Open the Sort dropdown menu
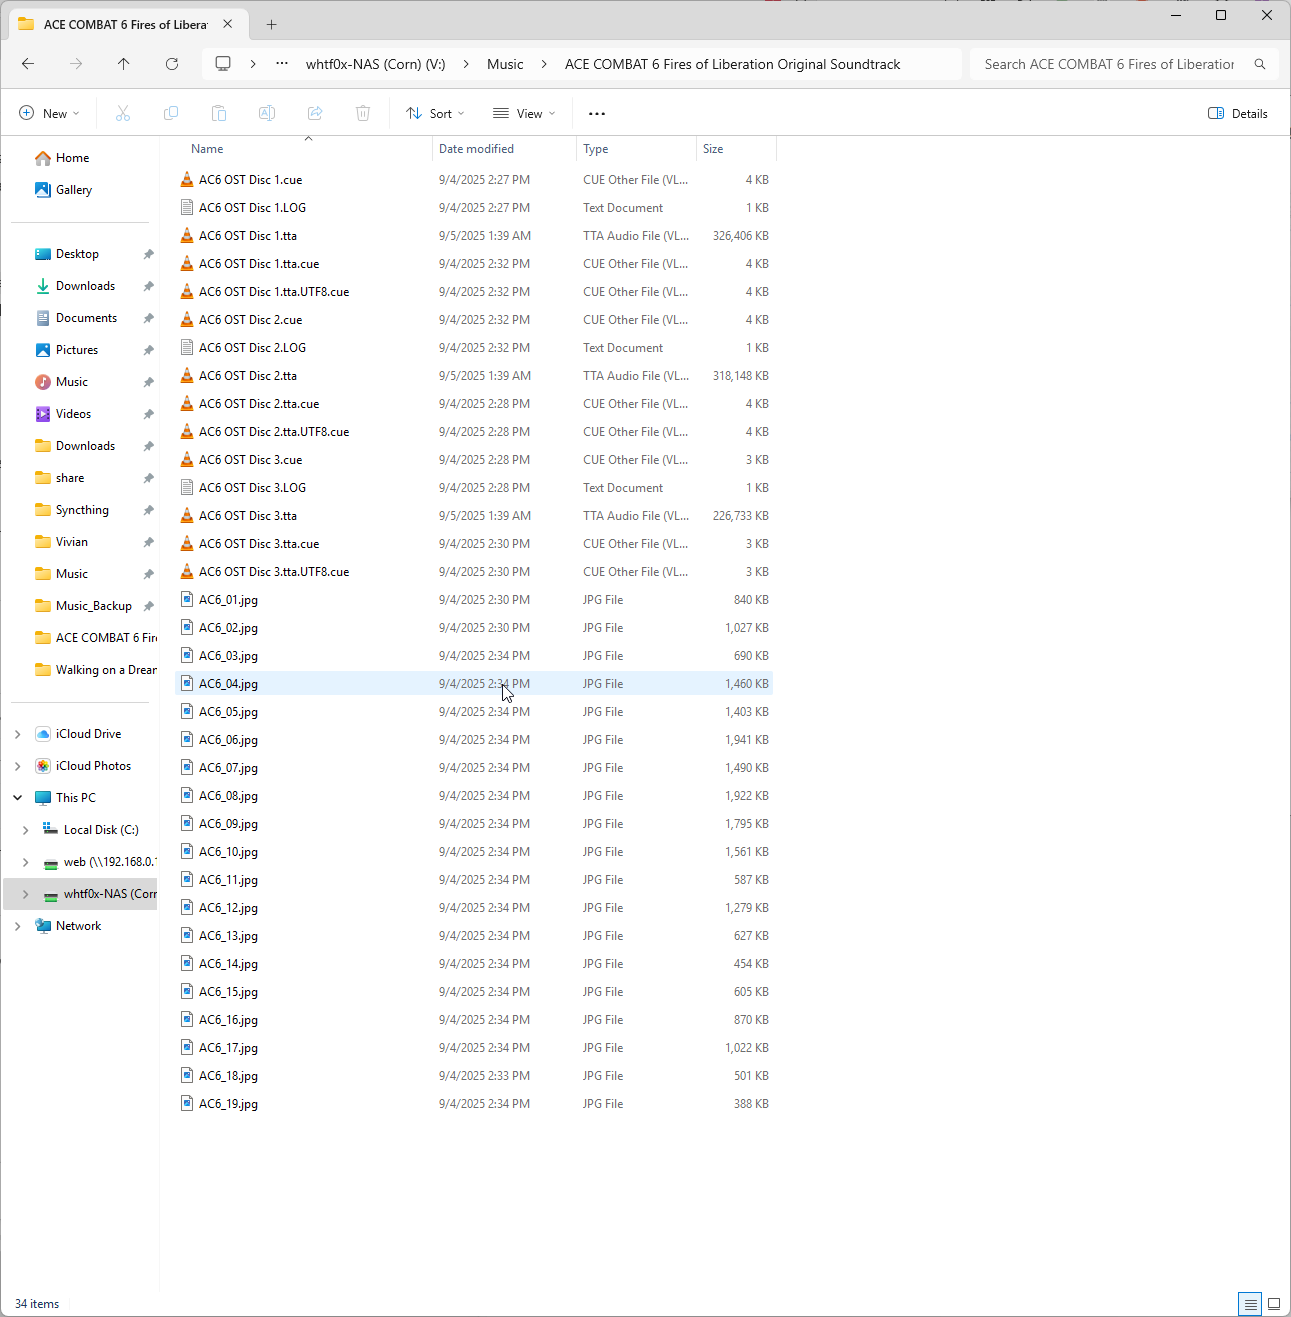 click(435, 114)
